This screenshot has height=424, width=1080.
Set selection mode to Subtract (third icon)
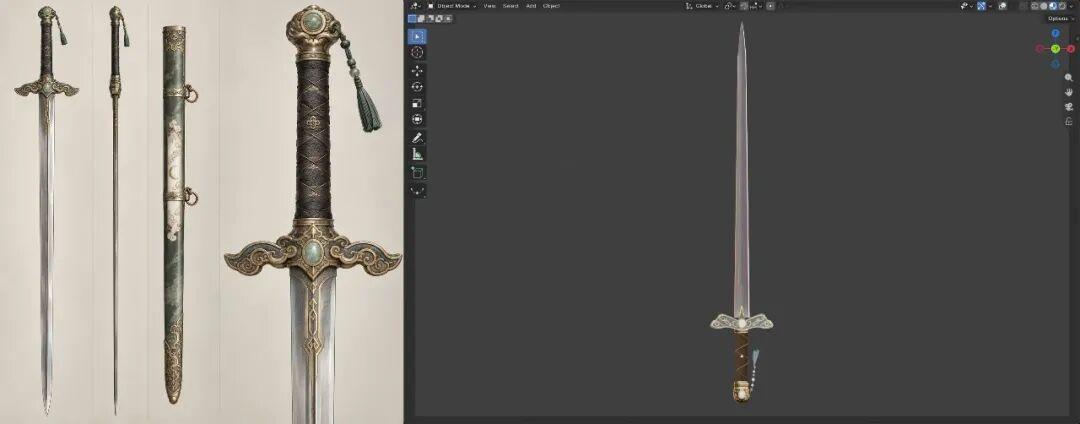pos(430,19)
